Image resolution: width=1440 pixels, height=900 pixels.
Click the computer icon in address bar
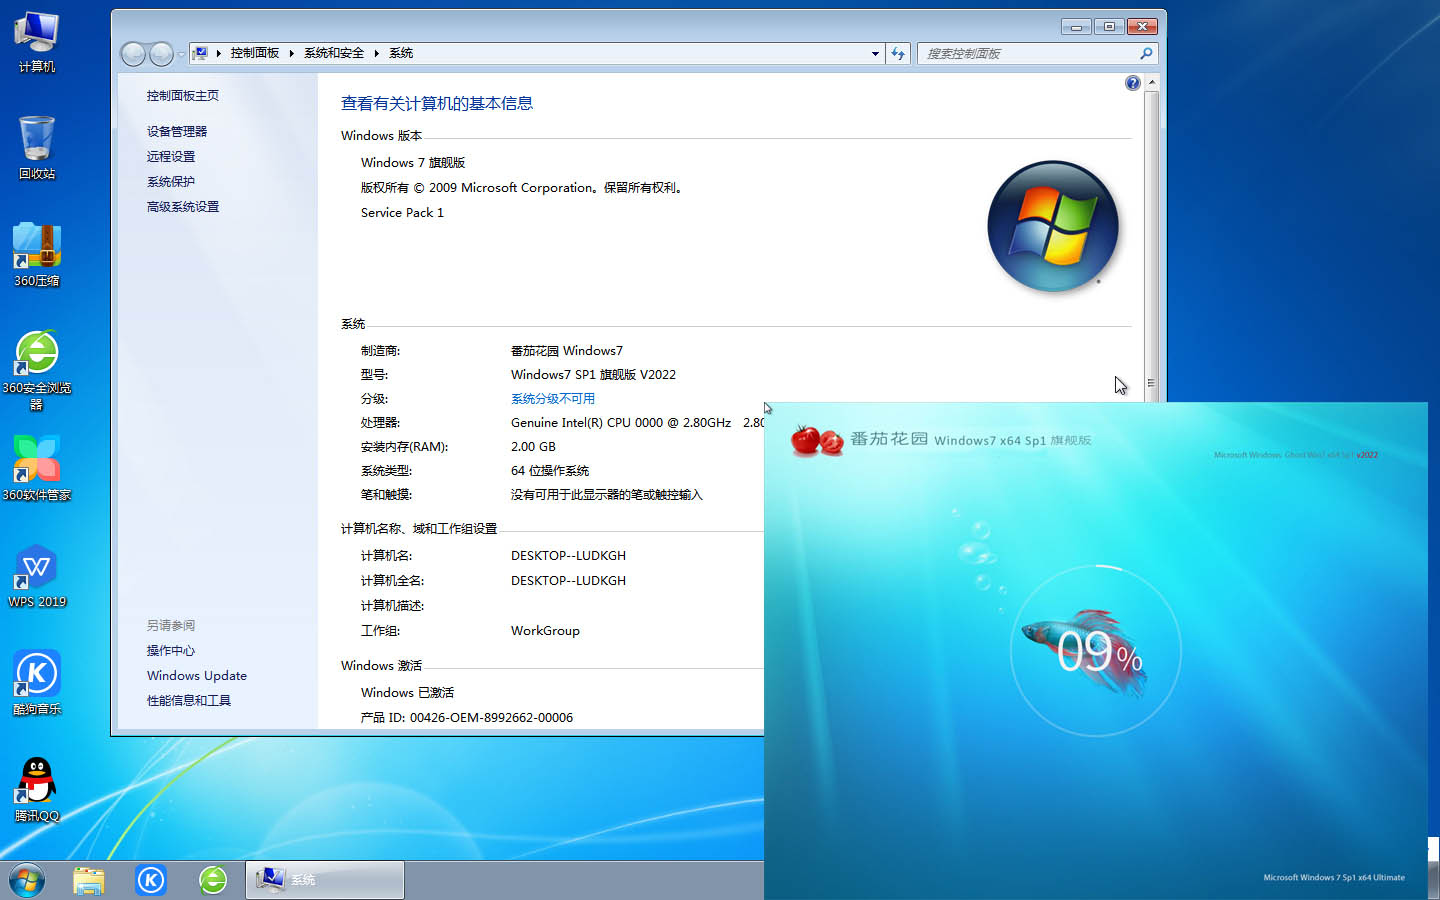[200, 53]
